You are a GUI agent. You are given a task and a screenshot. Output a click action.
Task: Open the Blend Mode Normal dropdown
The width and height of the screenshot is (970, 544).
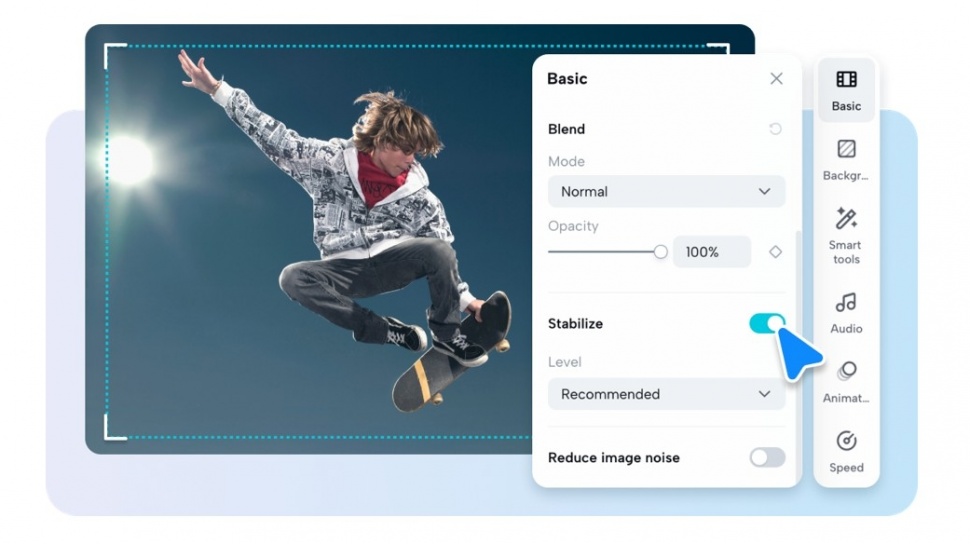tap(666, 191)
